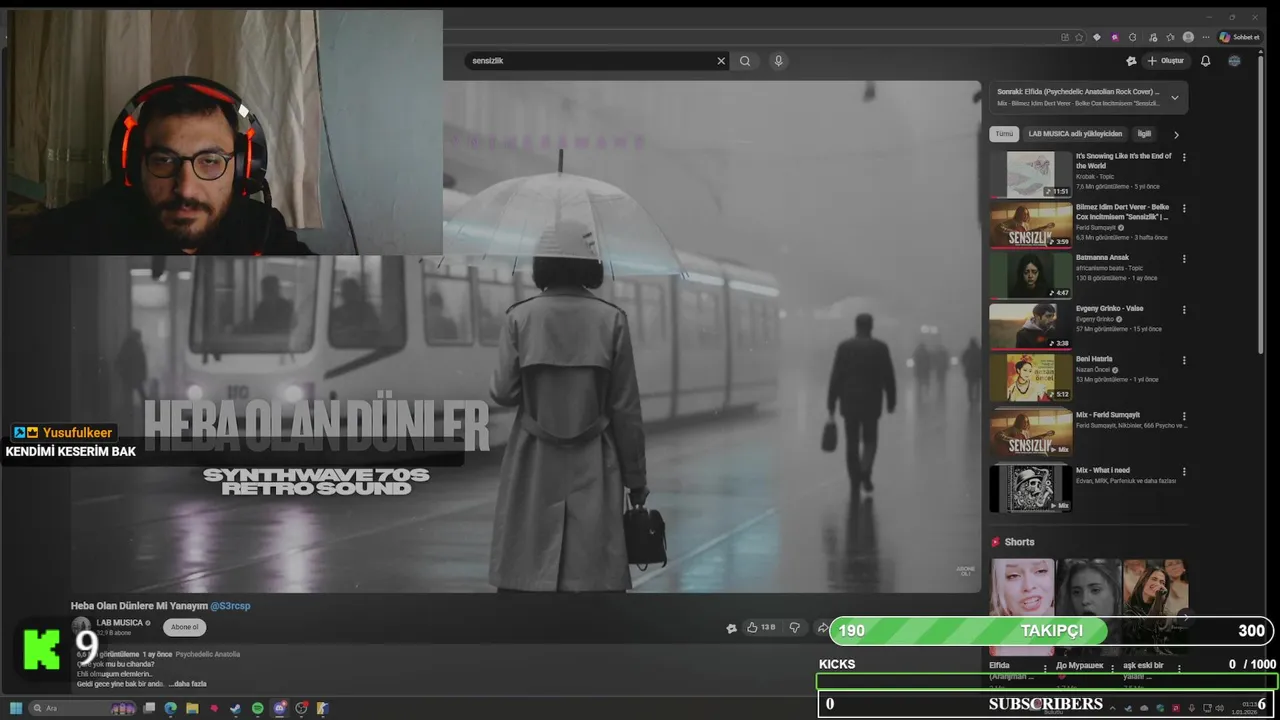The height and width of the screenshot is (720, 1280).
Task: Click the diamond extension icon in toolbar
Action: pos(1097,37)
